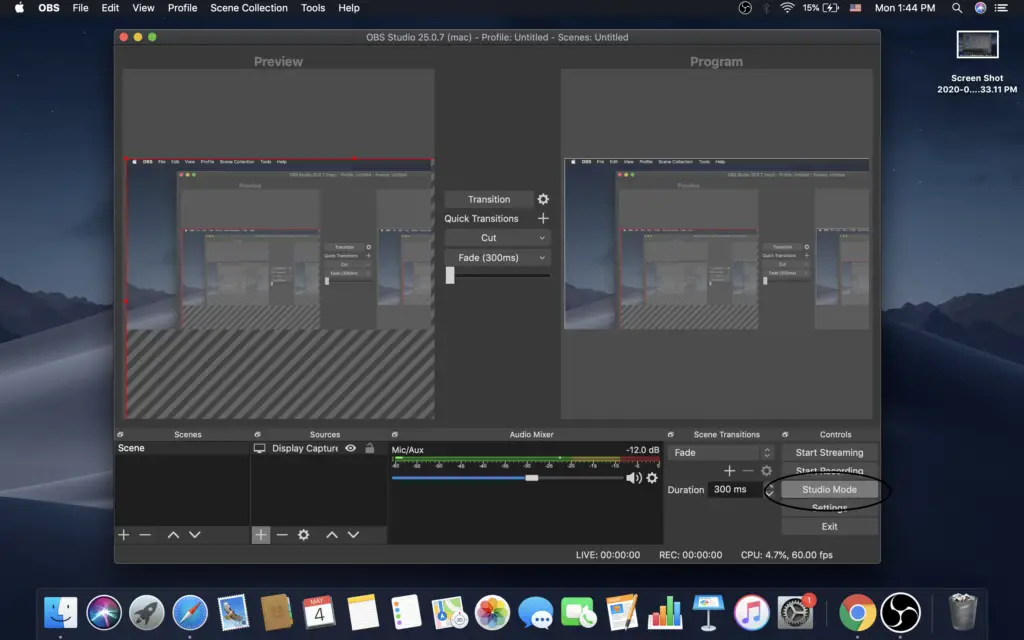Click the "REC: 00:00:00" status text
Image resolution: width=1024 pixels, height=640 pixels.
point(690,555)
